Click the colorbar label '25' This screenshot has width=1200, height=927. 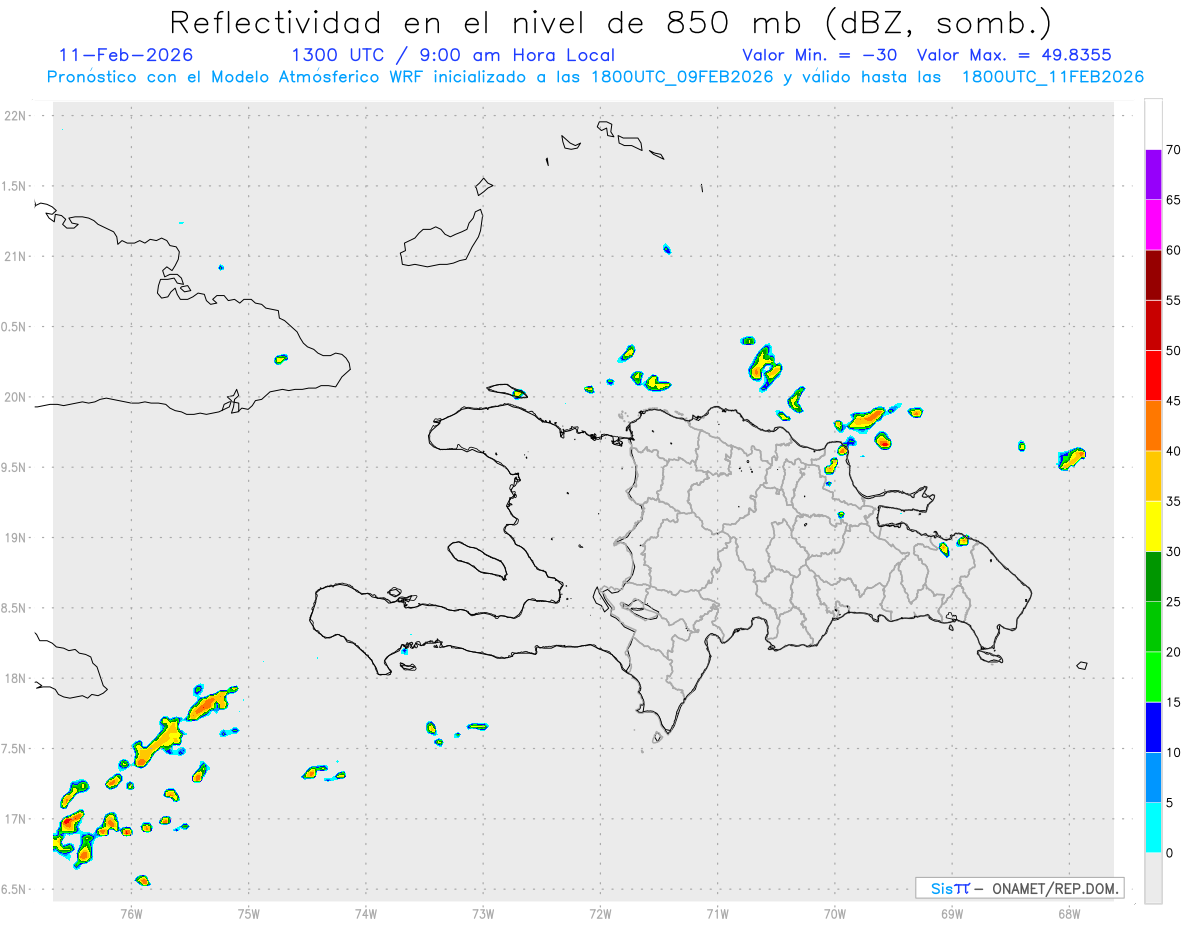[x=1174, y=602]
